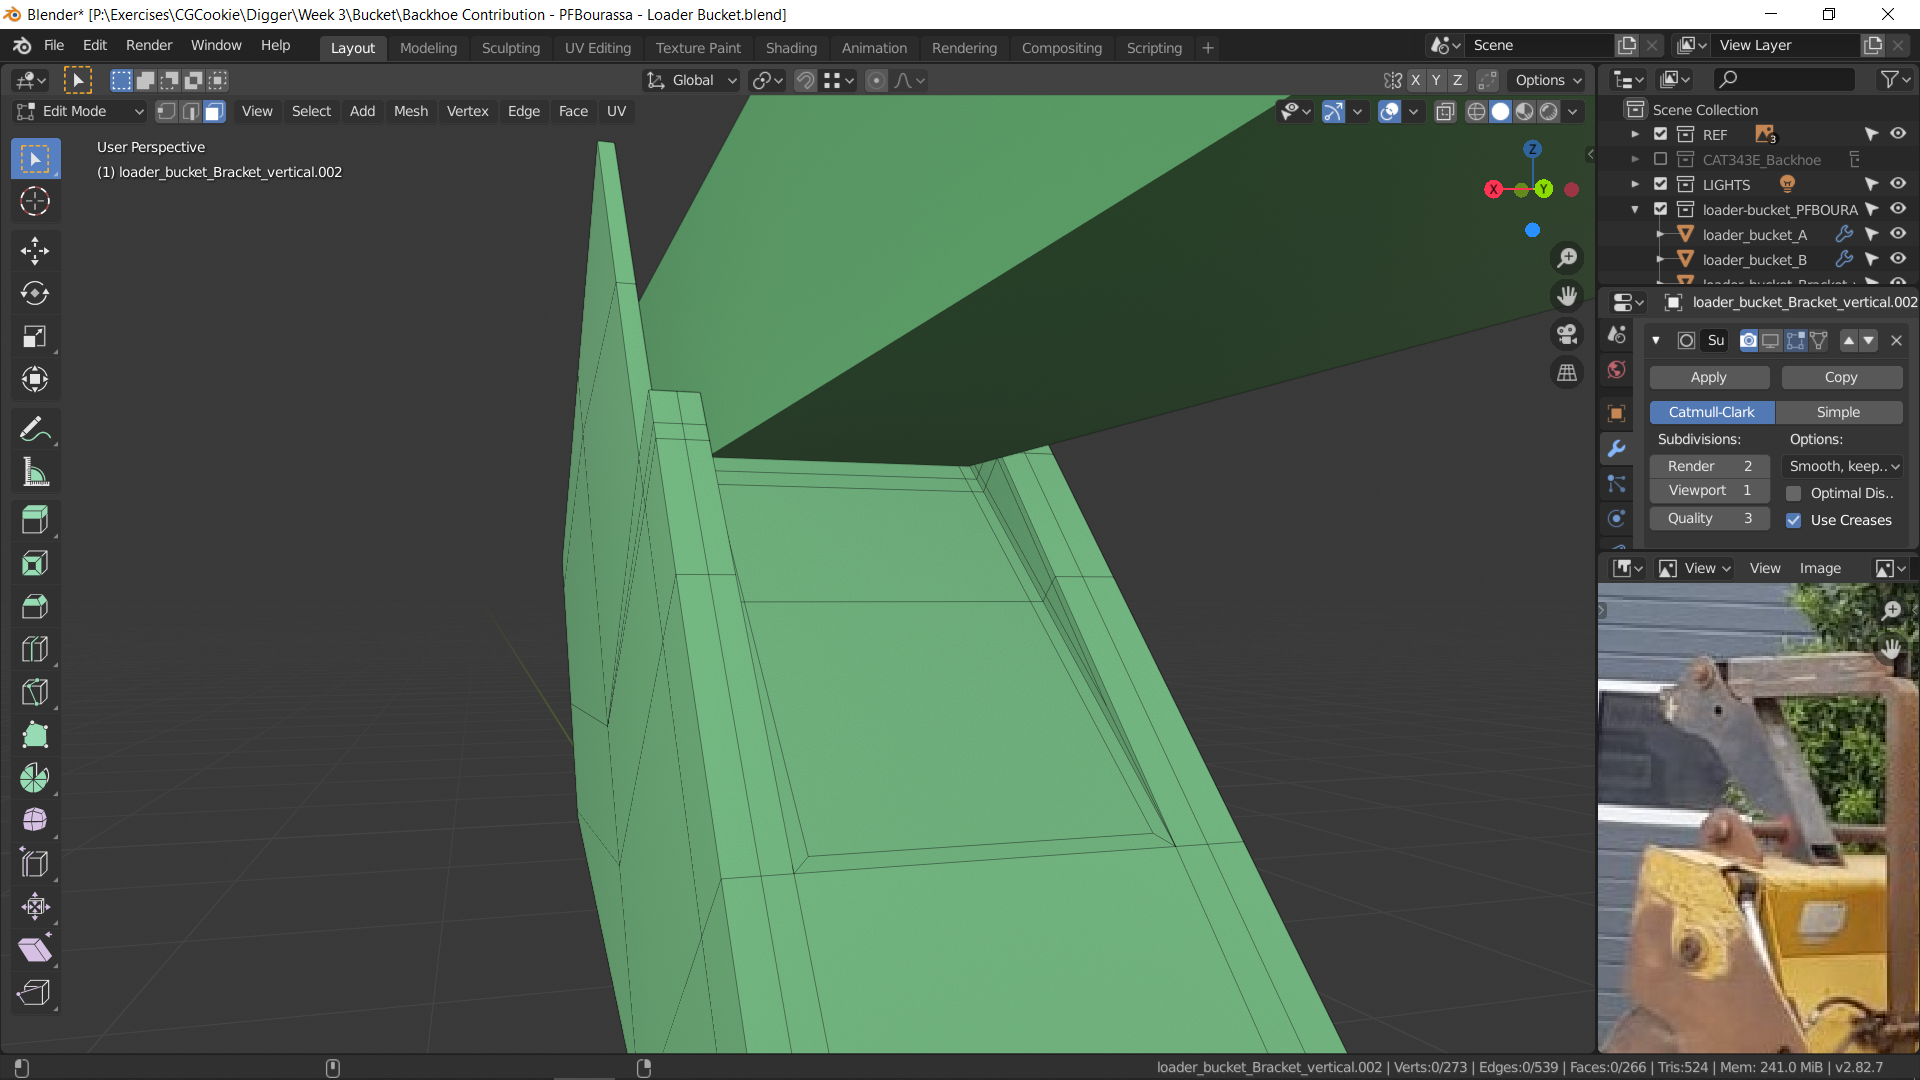Expand the REF collection in outliner

[x=1635, y=134]
